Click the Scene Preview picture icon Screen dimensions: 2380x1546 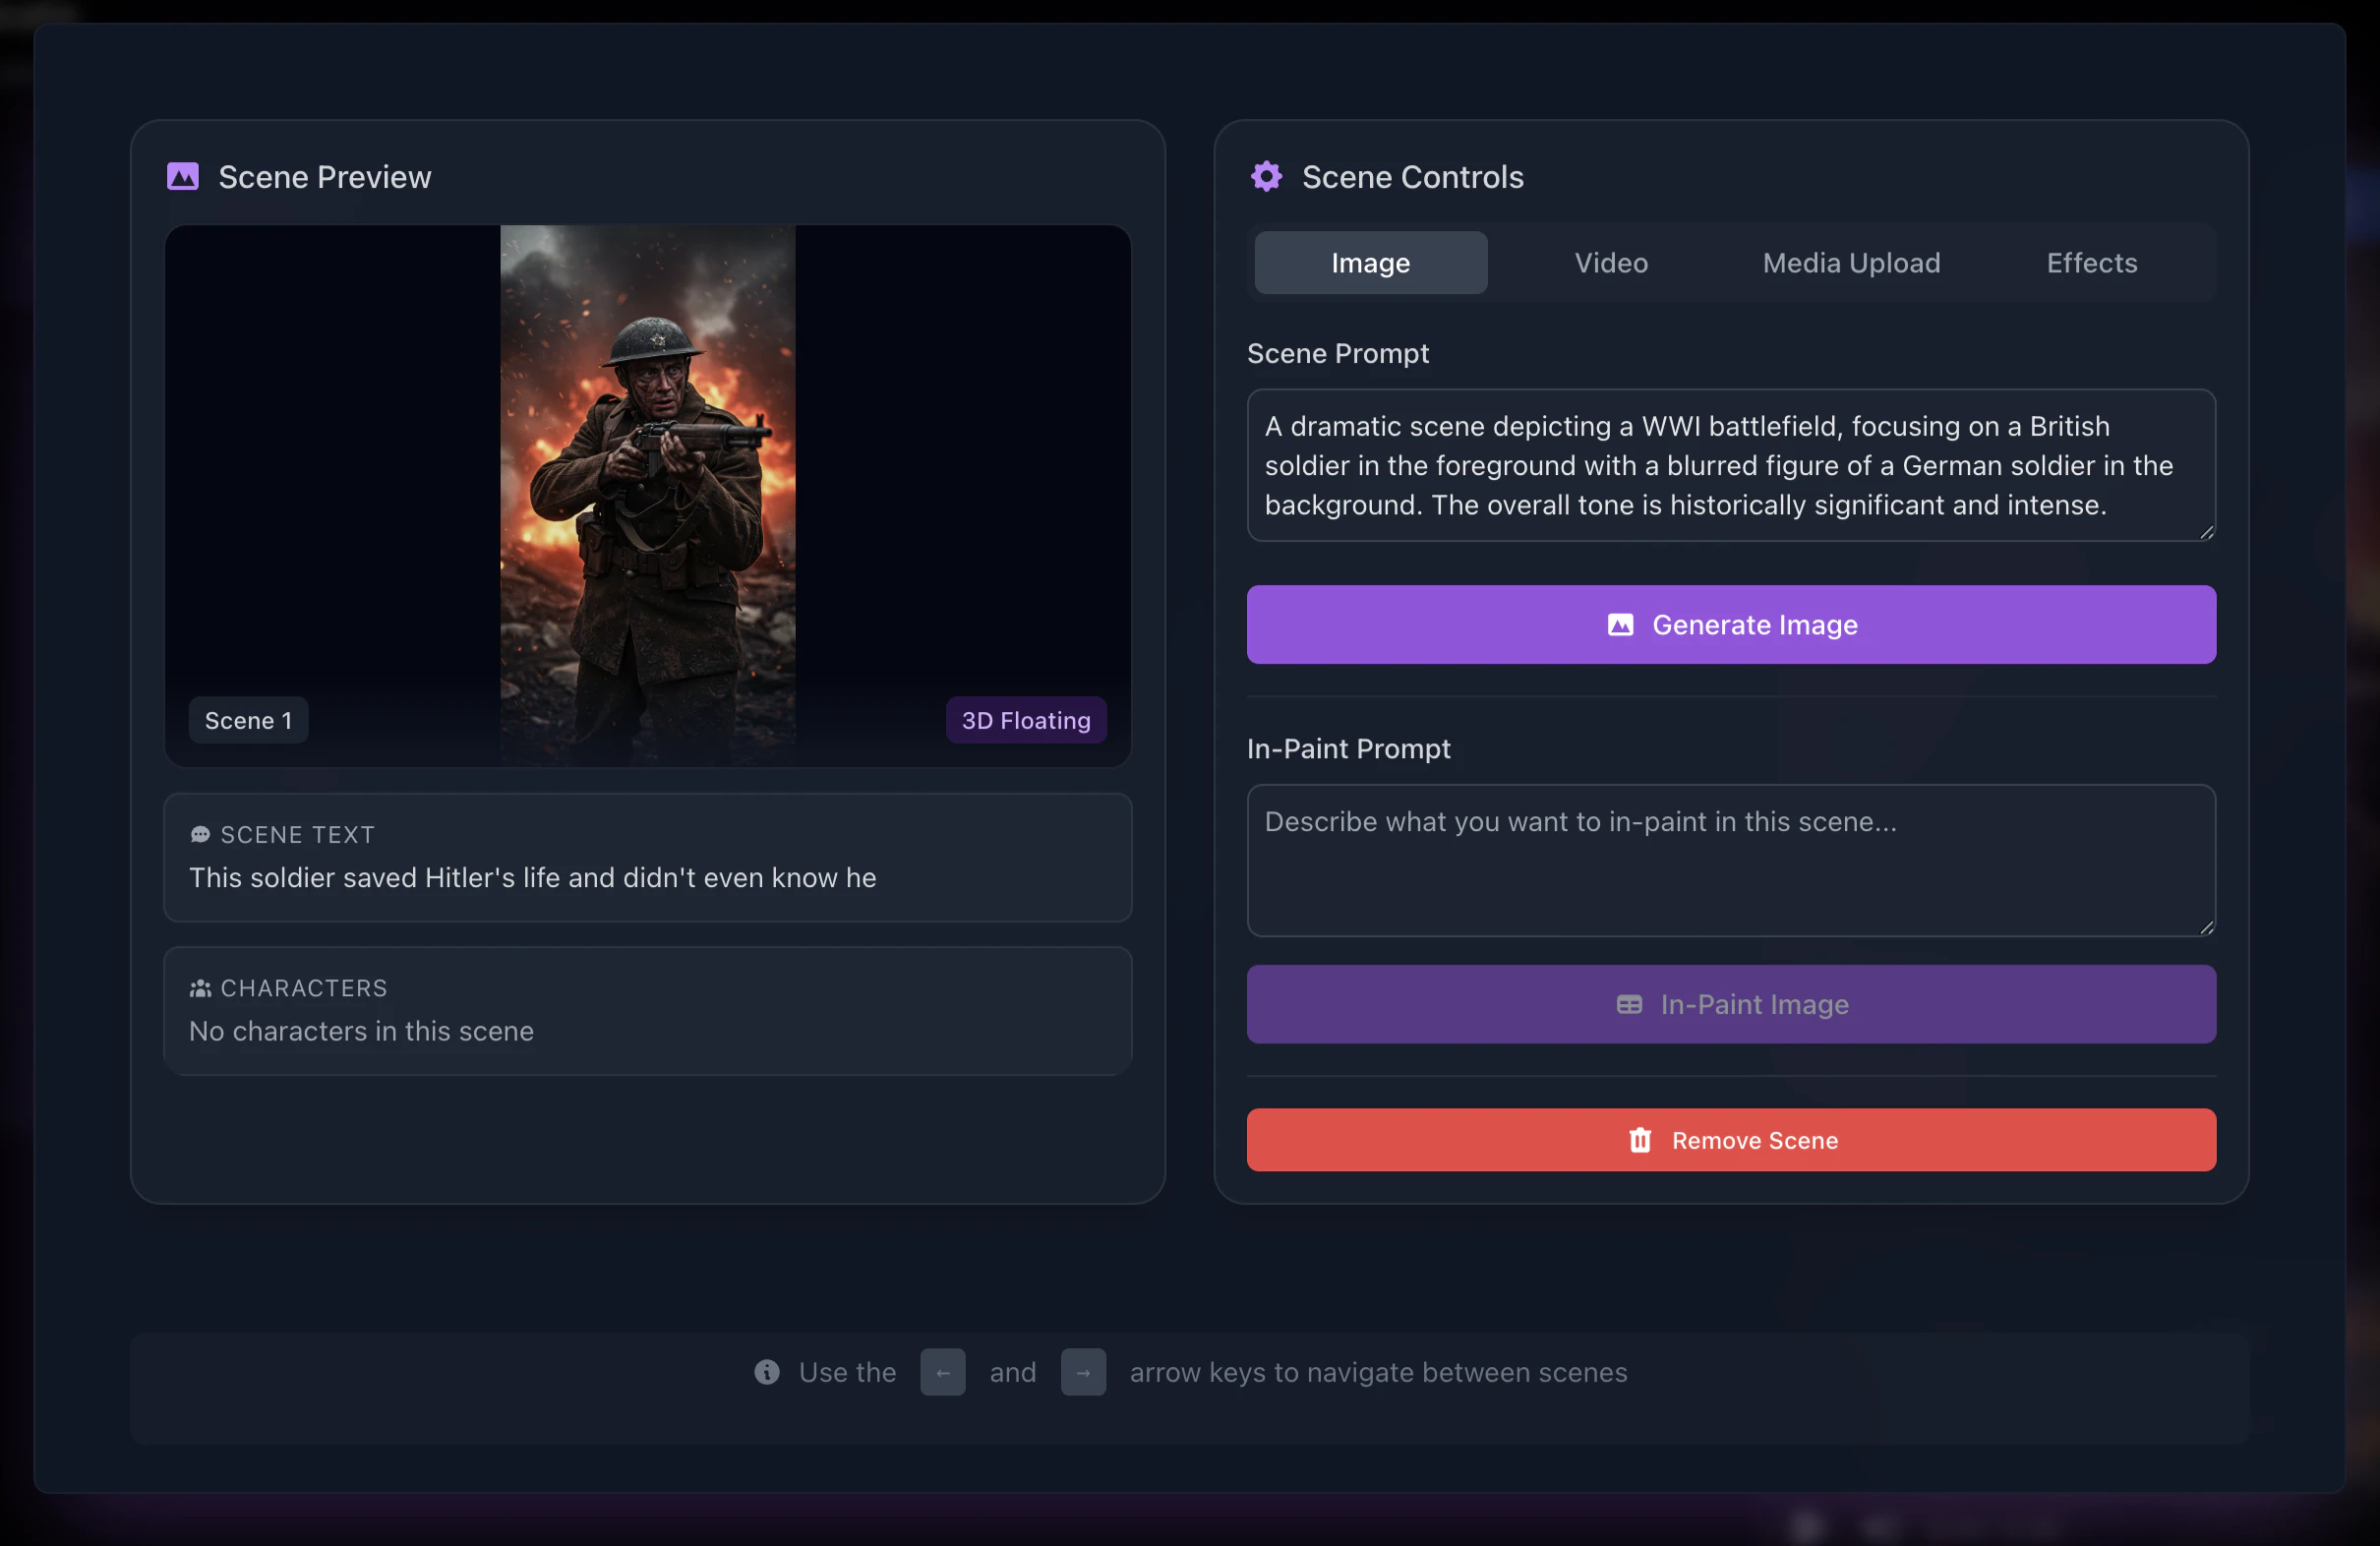pyautogui.click(x=183, y=176)
